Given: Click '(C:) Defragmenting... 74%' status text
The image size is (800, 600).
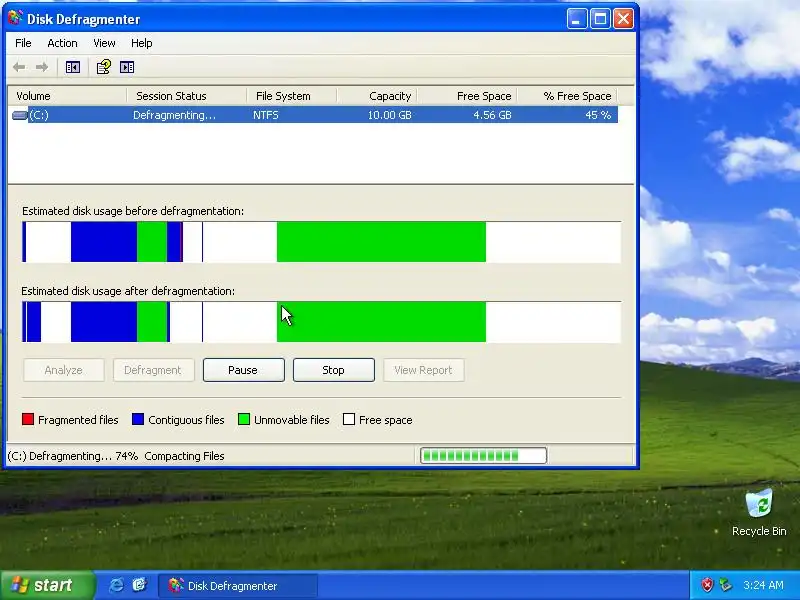Looking at the screenshot, I should (x=73, y=456).
